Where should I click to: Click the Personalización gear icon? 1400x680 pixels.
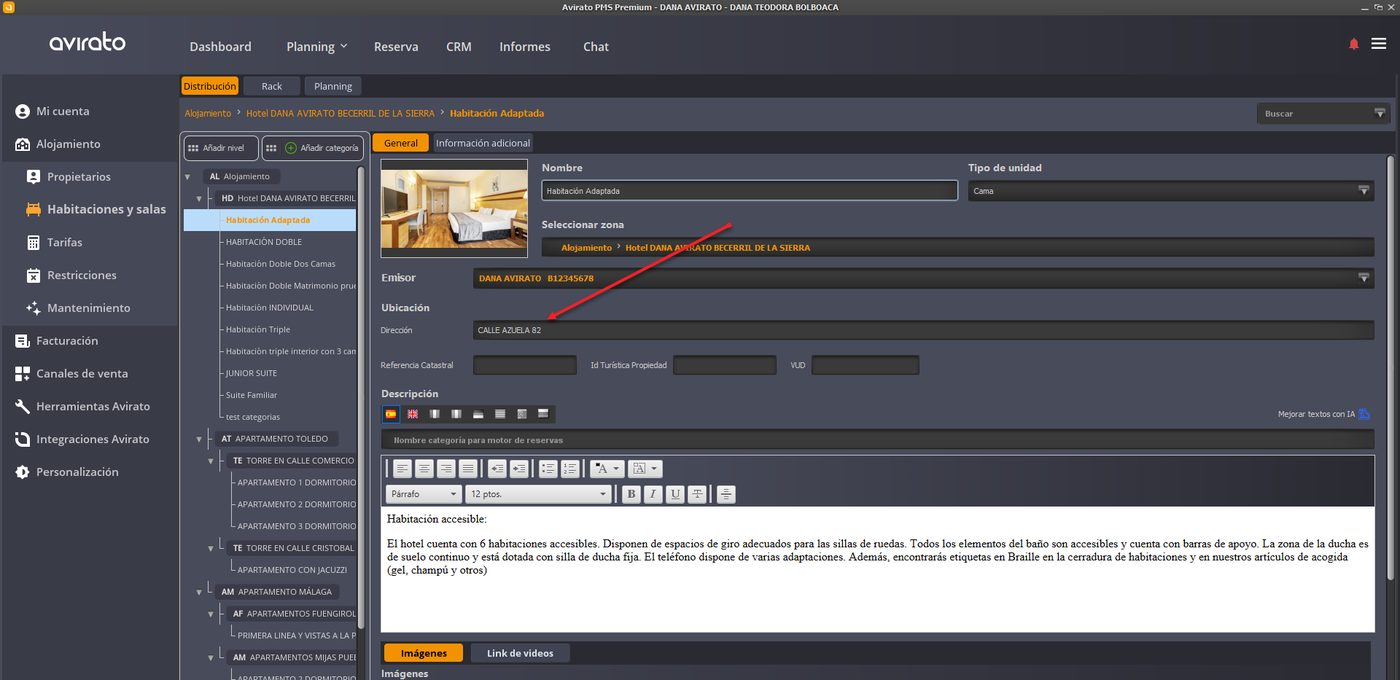22,472
